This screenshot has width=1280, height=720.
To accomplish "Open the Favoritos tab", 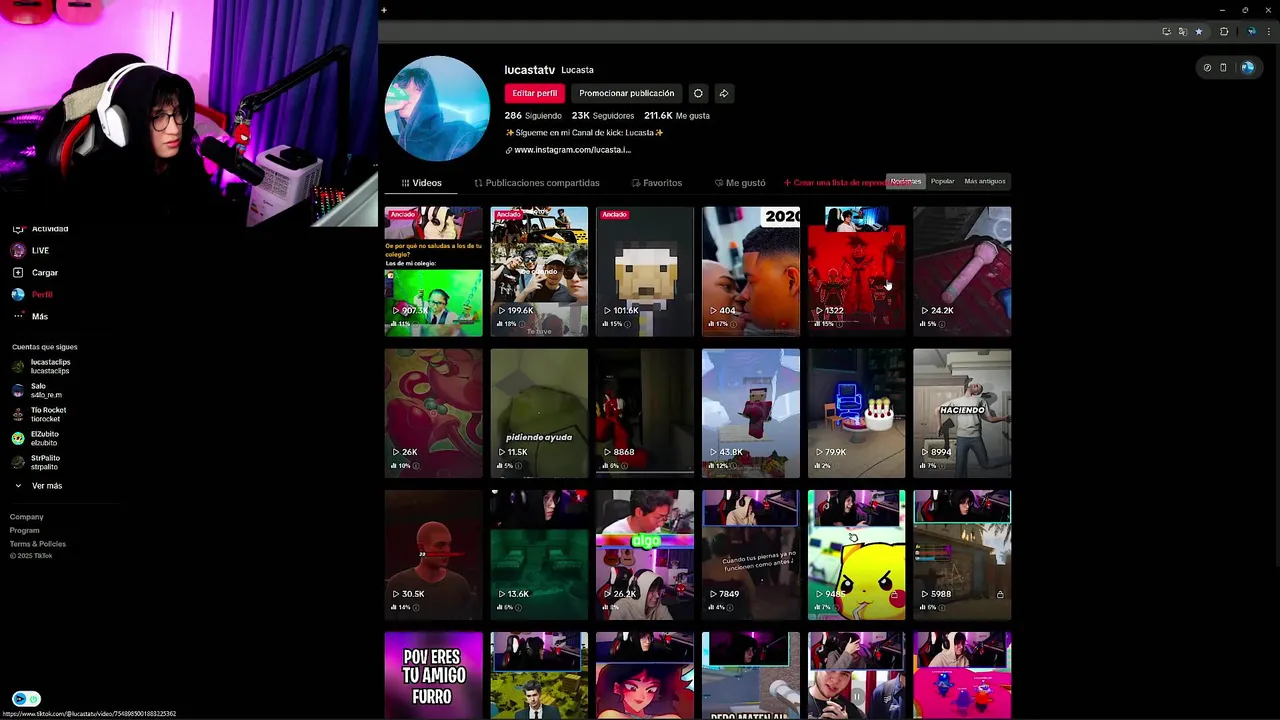I will pyautogui.click(x=657, y=183).
